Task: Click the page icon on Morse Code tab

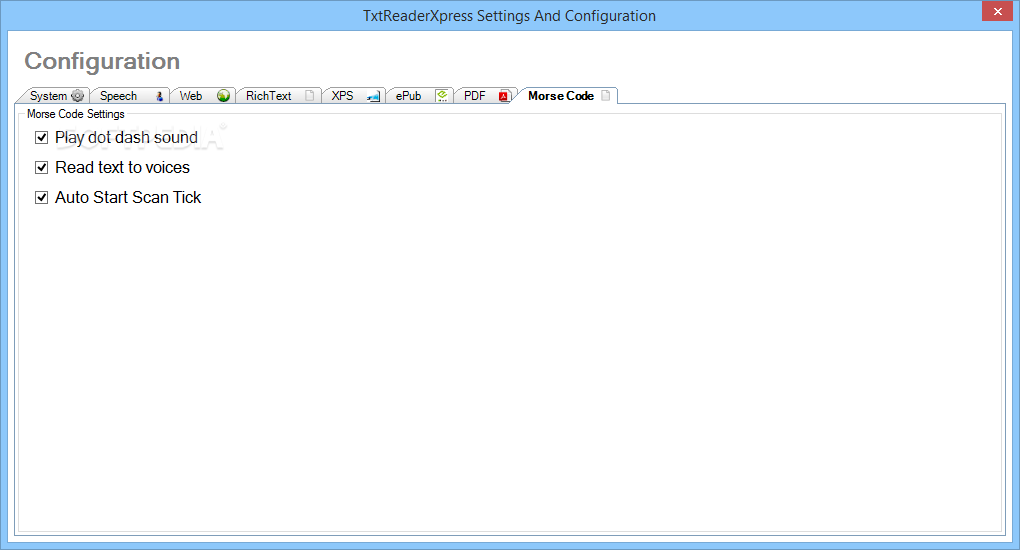Action: [606, 96]
